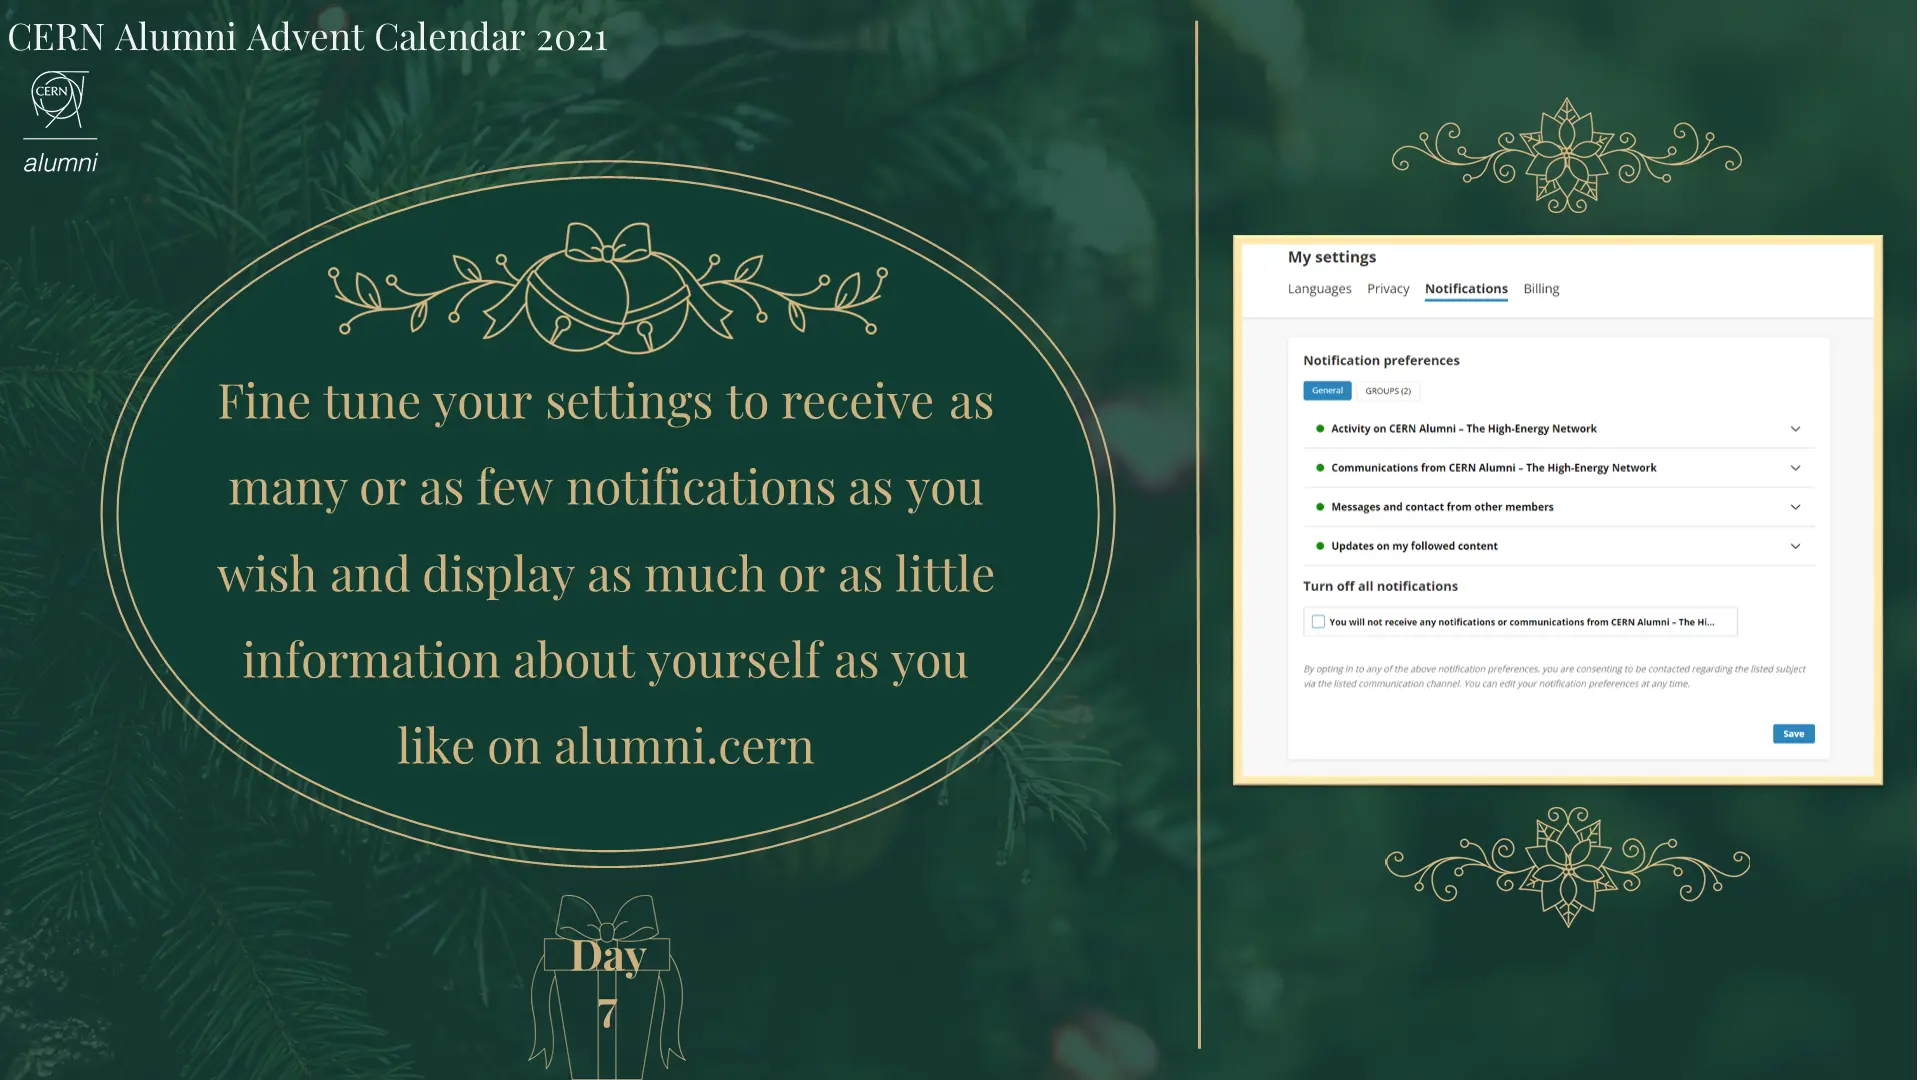The image size is (1920, 1080).
Task: Click the blue Save button
Action: [1793, 734]
